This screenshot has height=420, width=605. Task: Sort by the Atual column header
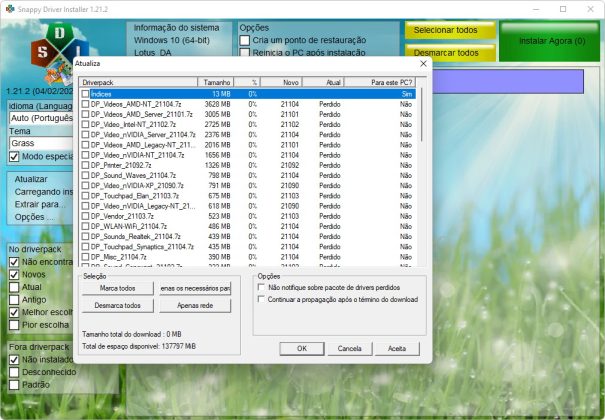(x=323, y=82)
